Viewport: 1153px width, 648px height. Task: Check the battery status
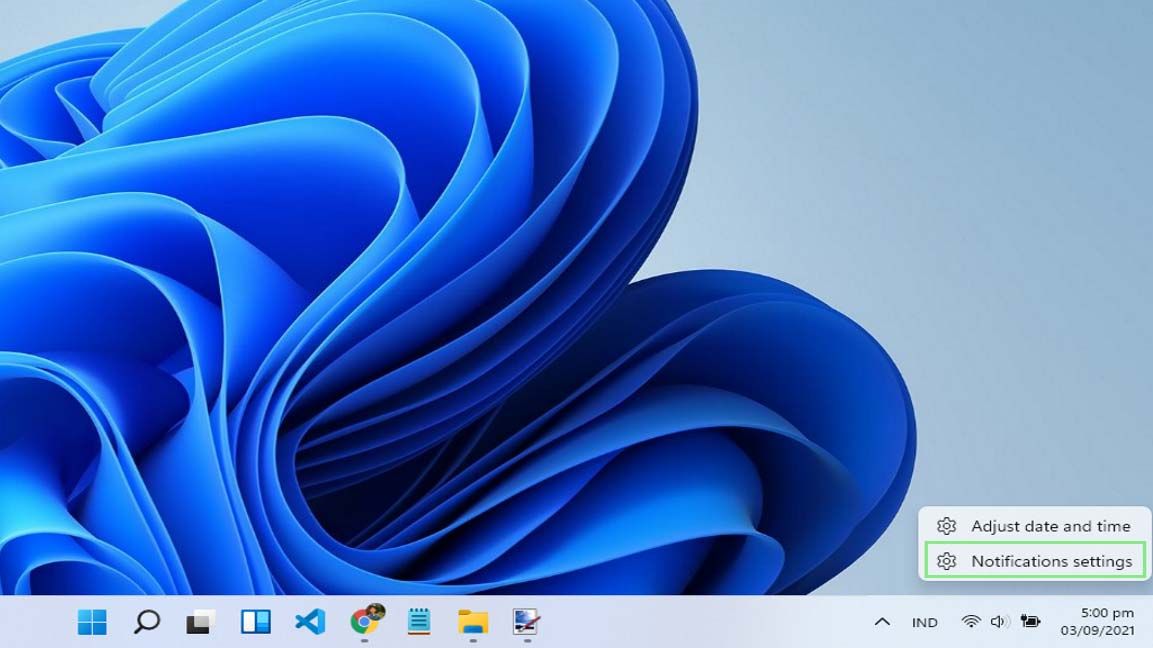pyautogui.click(x=1030, y=622)
